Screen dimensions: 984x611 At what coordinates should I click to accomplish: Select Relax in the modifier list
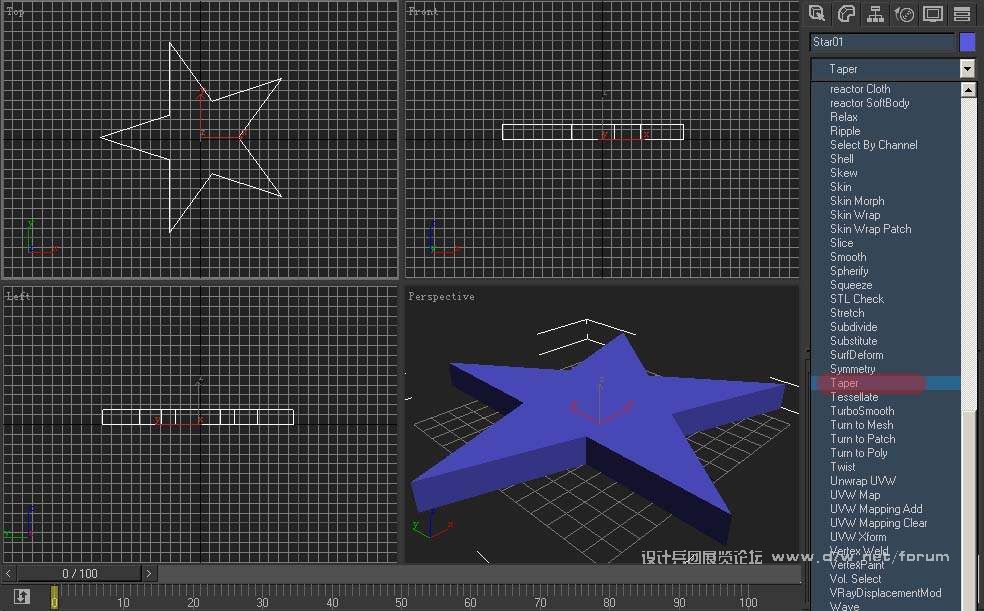(843, 117)
